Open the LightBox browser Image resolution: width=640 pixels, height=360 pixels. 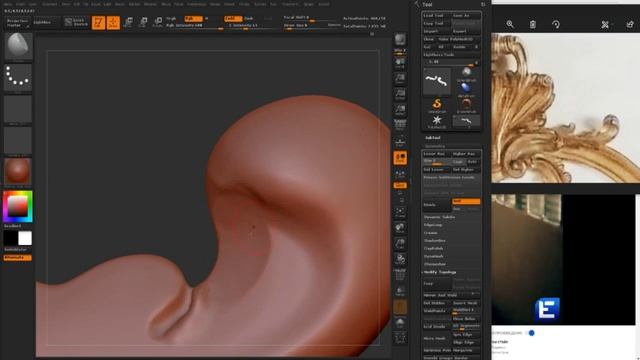(x=46, y=23)
